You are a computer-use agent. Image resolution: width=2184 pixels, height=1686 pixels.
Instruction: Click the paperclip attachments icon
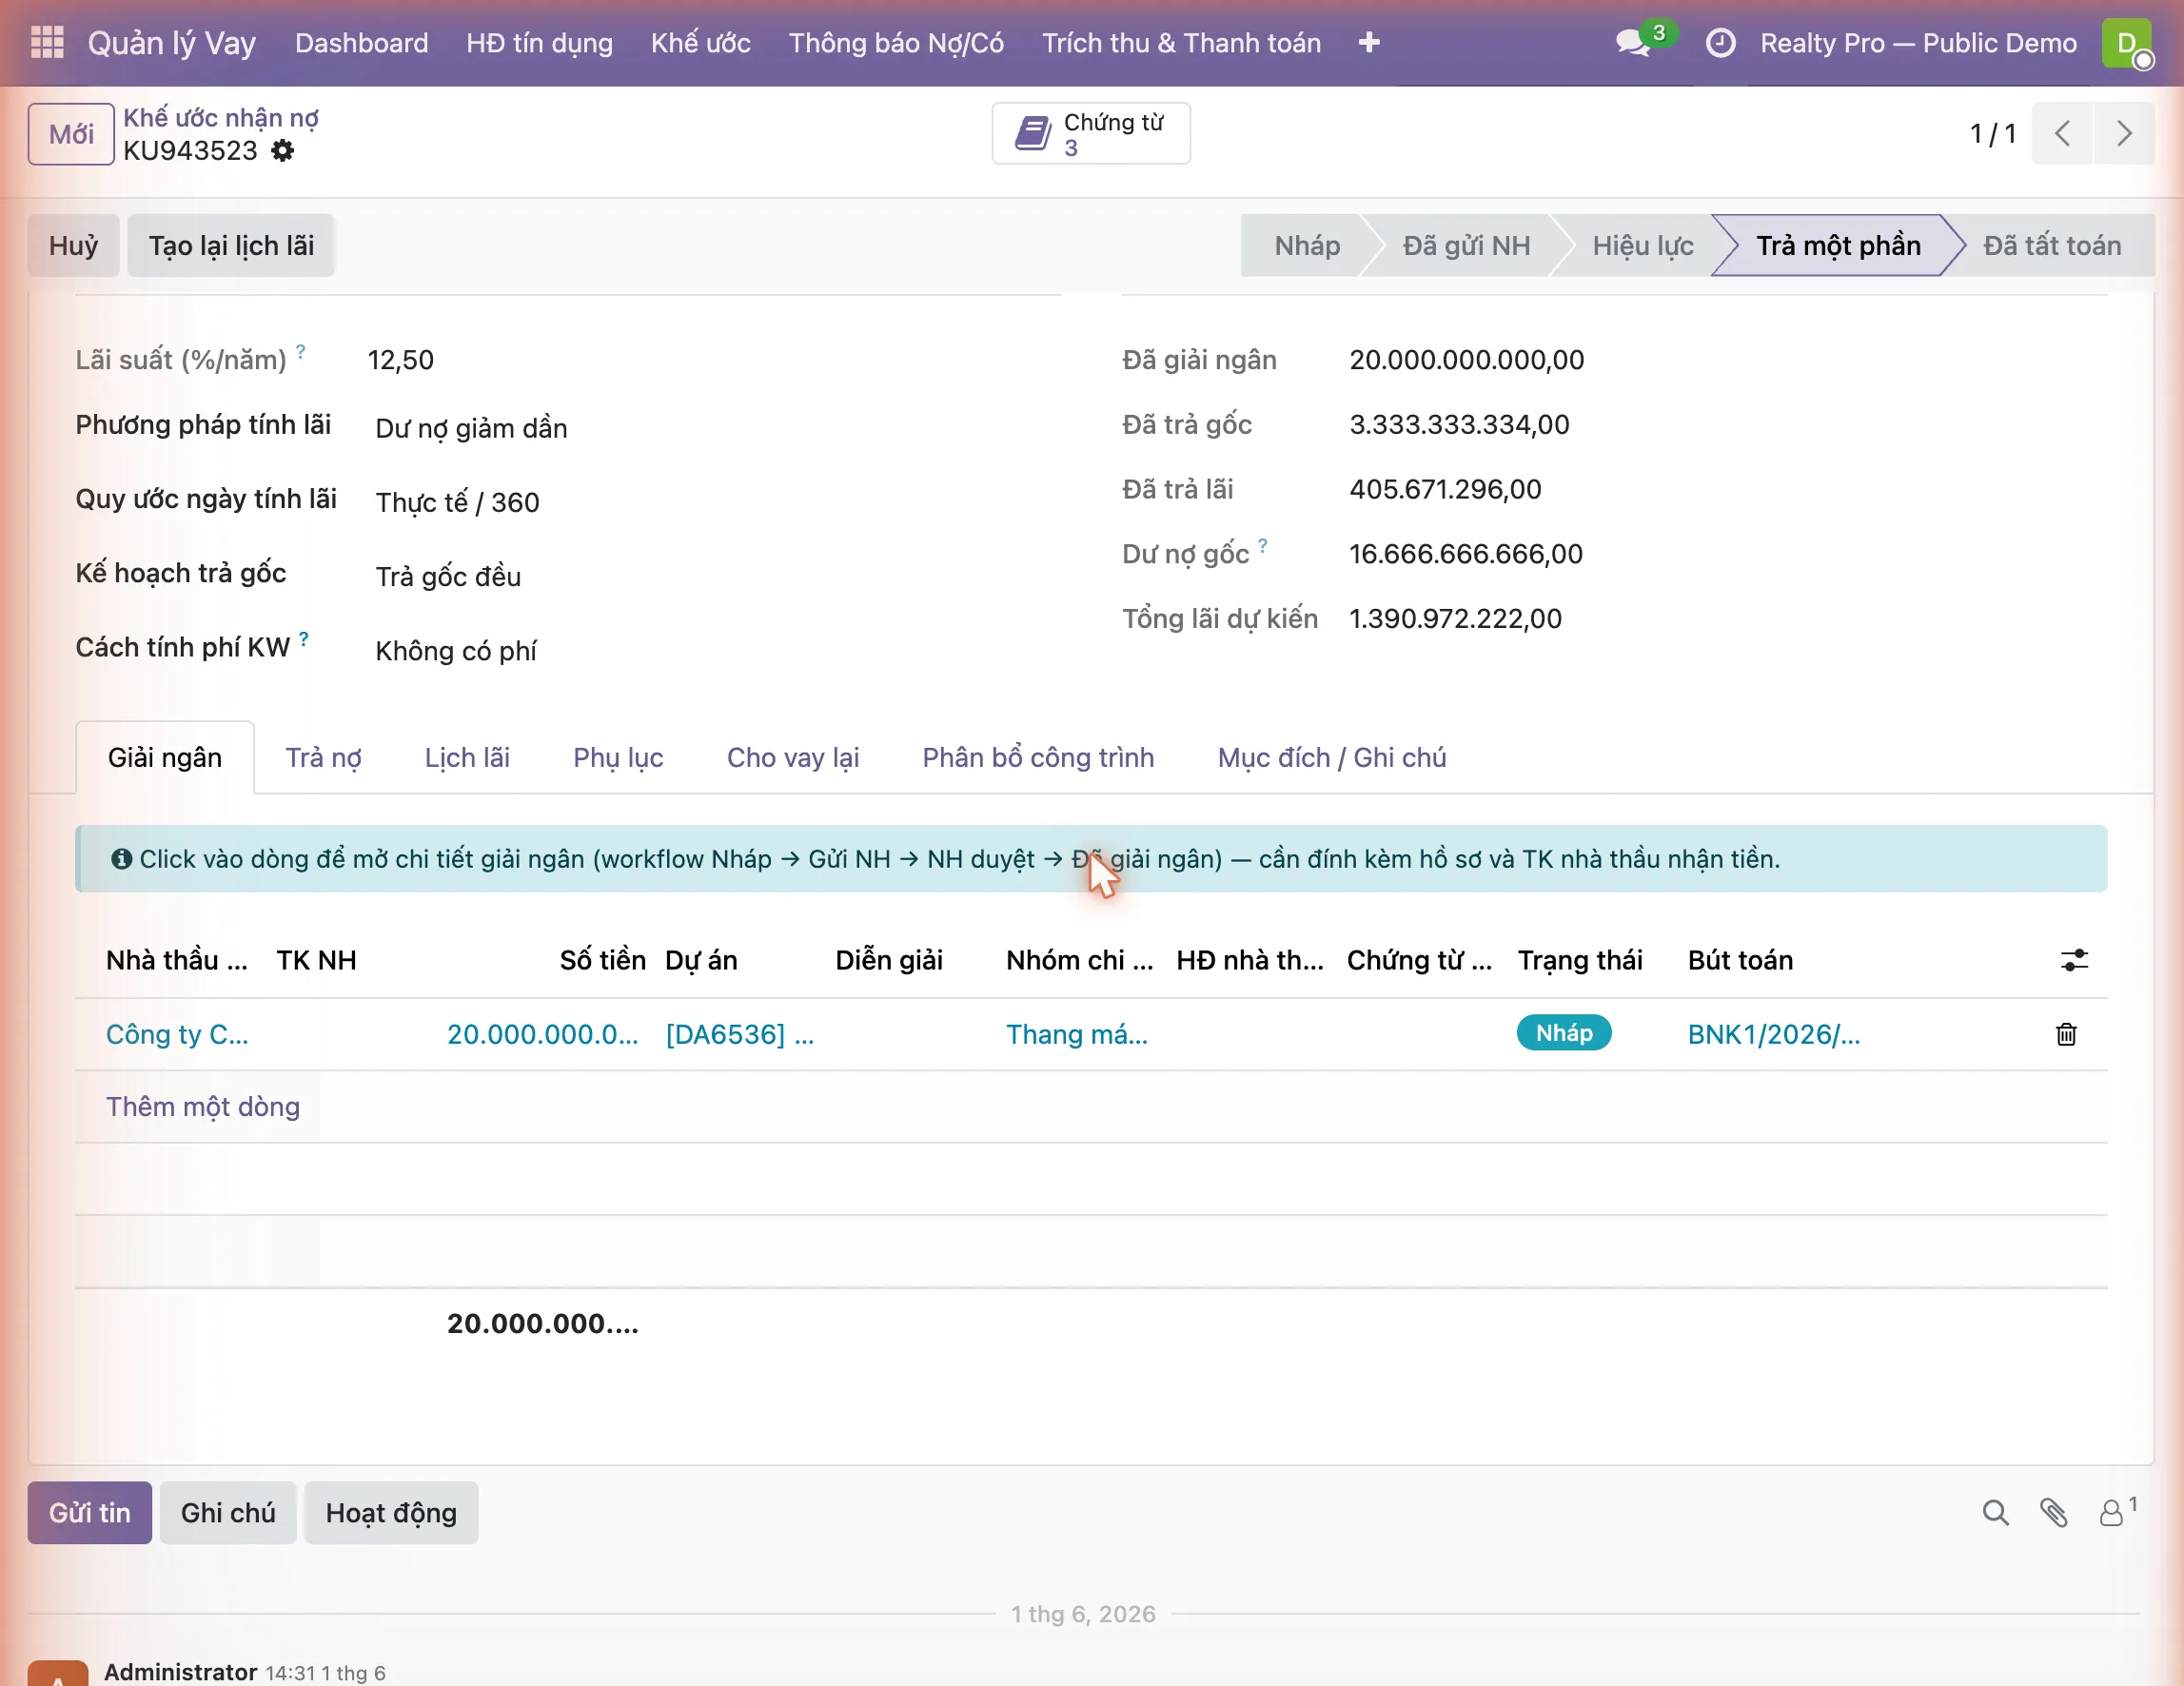[x=2053, y=1513]
